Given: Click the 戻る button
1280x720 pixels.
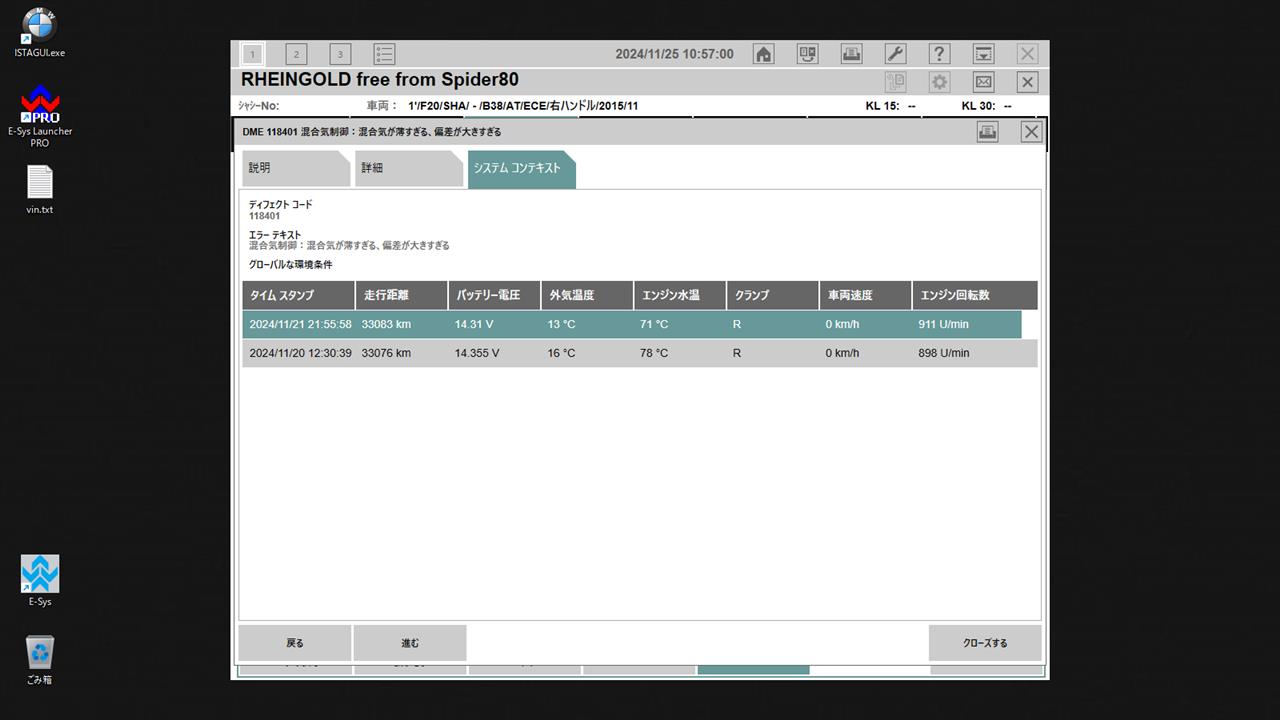Looking at the screenshot, I should point(295,643).
